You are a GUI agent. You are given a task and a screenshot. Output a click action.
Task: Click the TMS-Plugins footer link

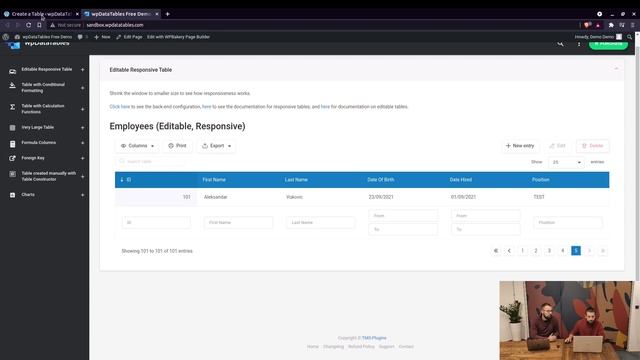(374, 338)
